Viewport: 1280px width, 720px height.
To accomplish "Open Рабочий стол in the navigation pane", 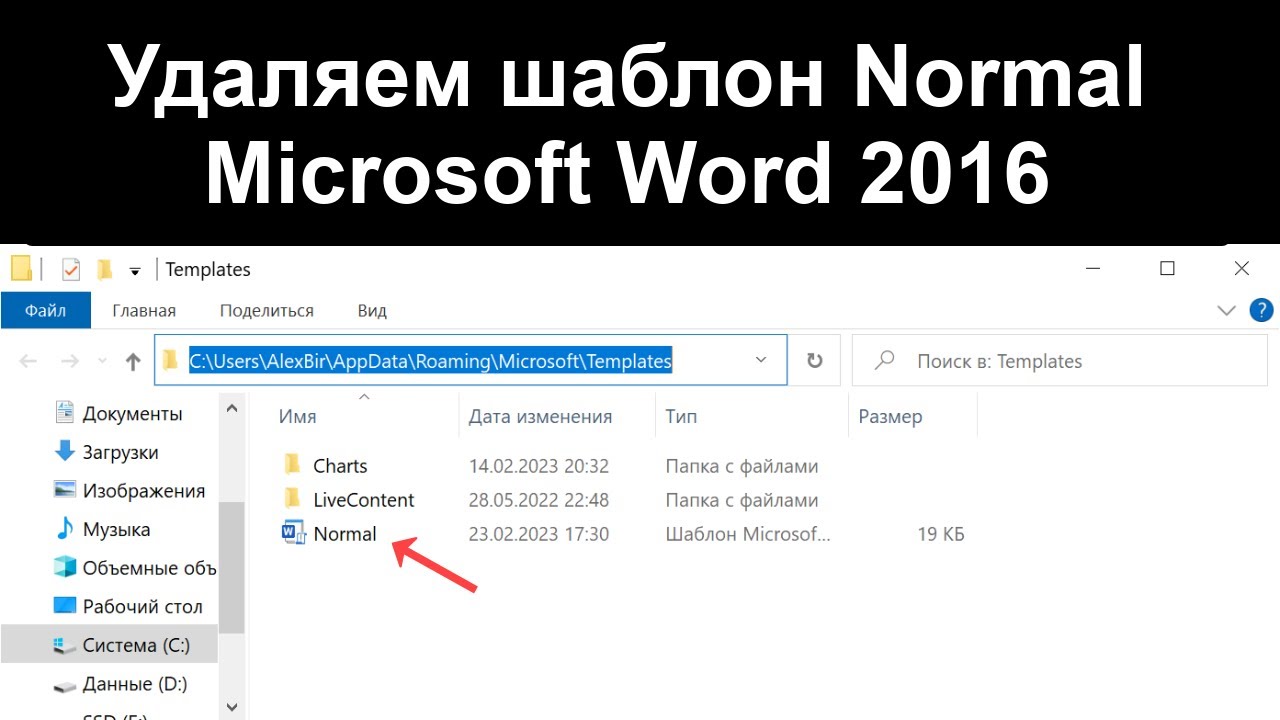I will click(x=142, y=607).
